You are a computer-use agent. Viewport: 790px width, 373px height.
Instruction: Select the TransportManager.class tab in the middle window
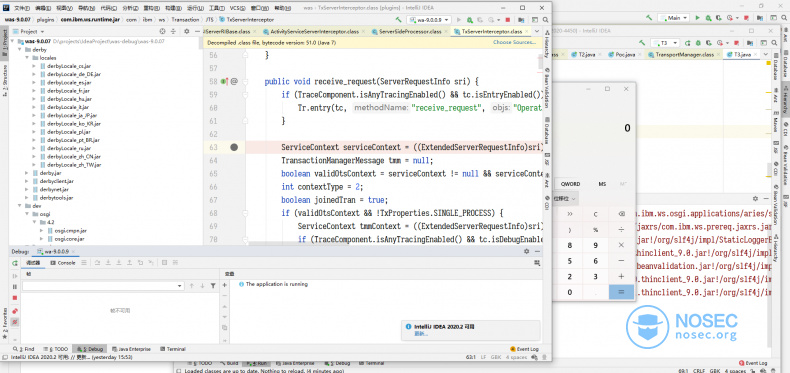pyautogui.click(x=685, y=54)
